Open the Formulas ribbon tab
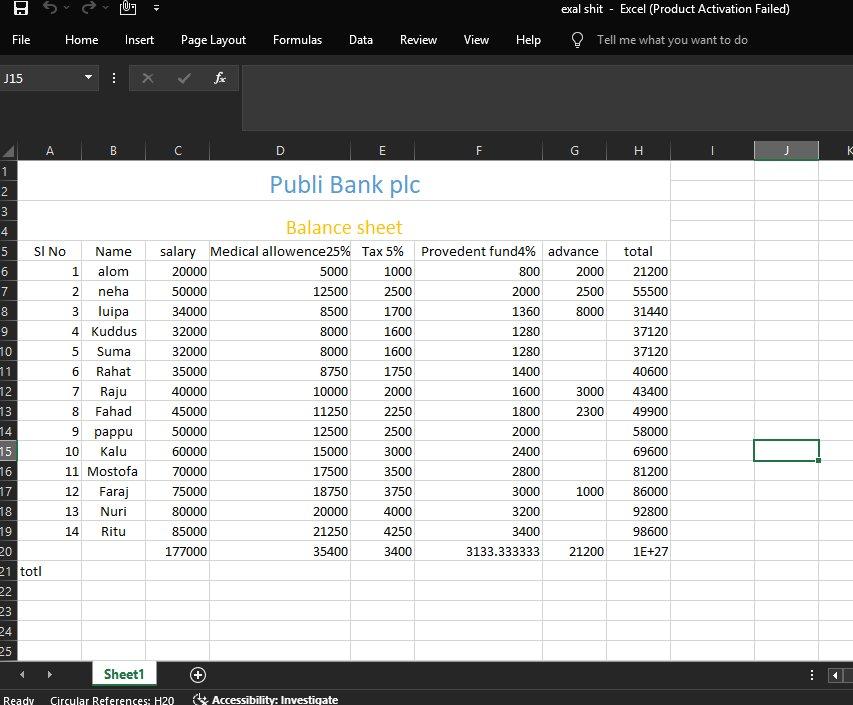This screenshot has height=705, width=853. [x=298, y=40]
